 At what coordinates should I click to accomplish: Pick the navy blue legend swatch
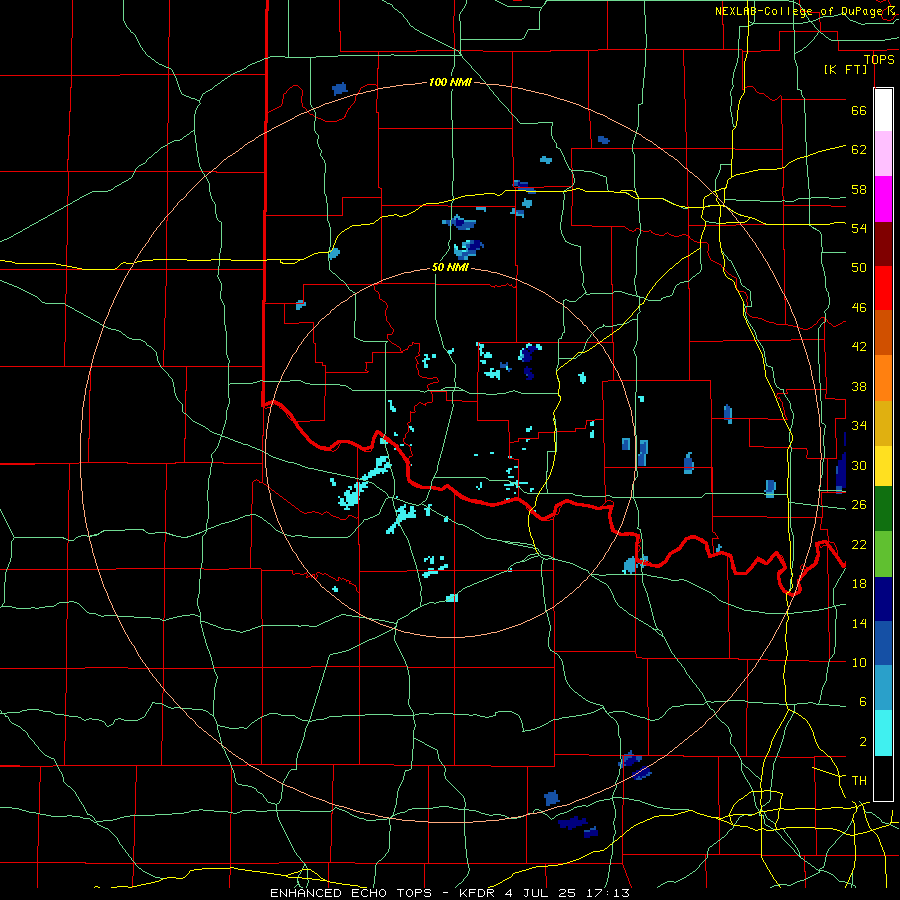click(883, 599)
